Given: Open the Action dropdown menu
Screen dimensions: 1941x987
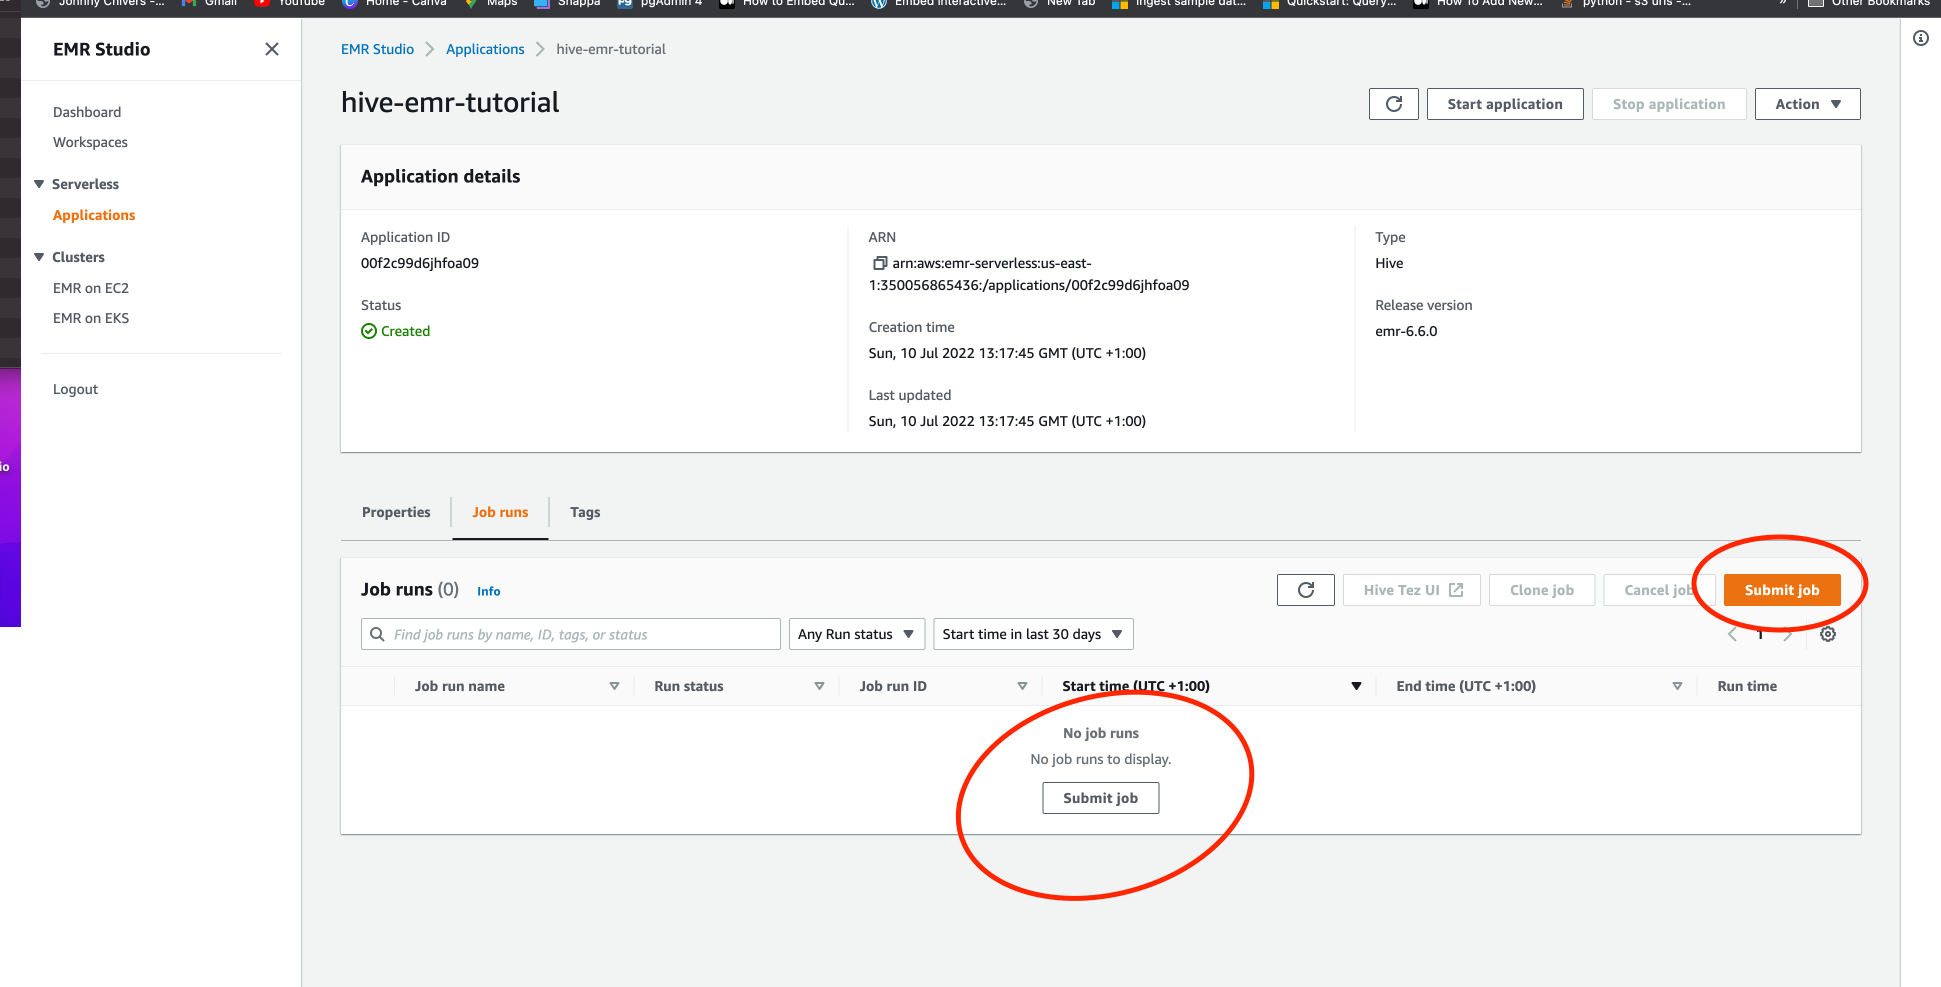Looking at the screenshot, I should (x=1807, y=104).
